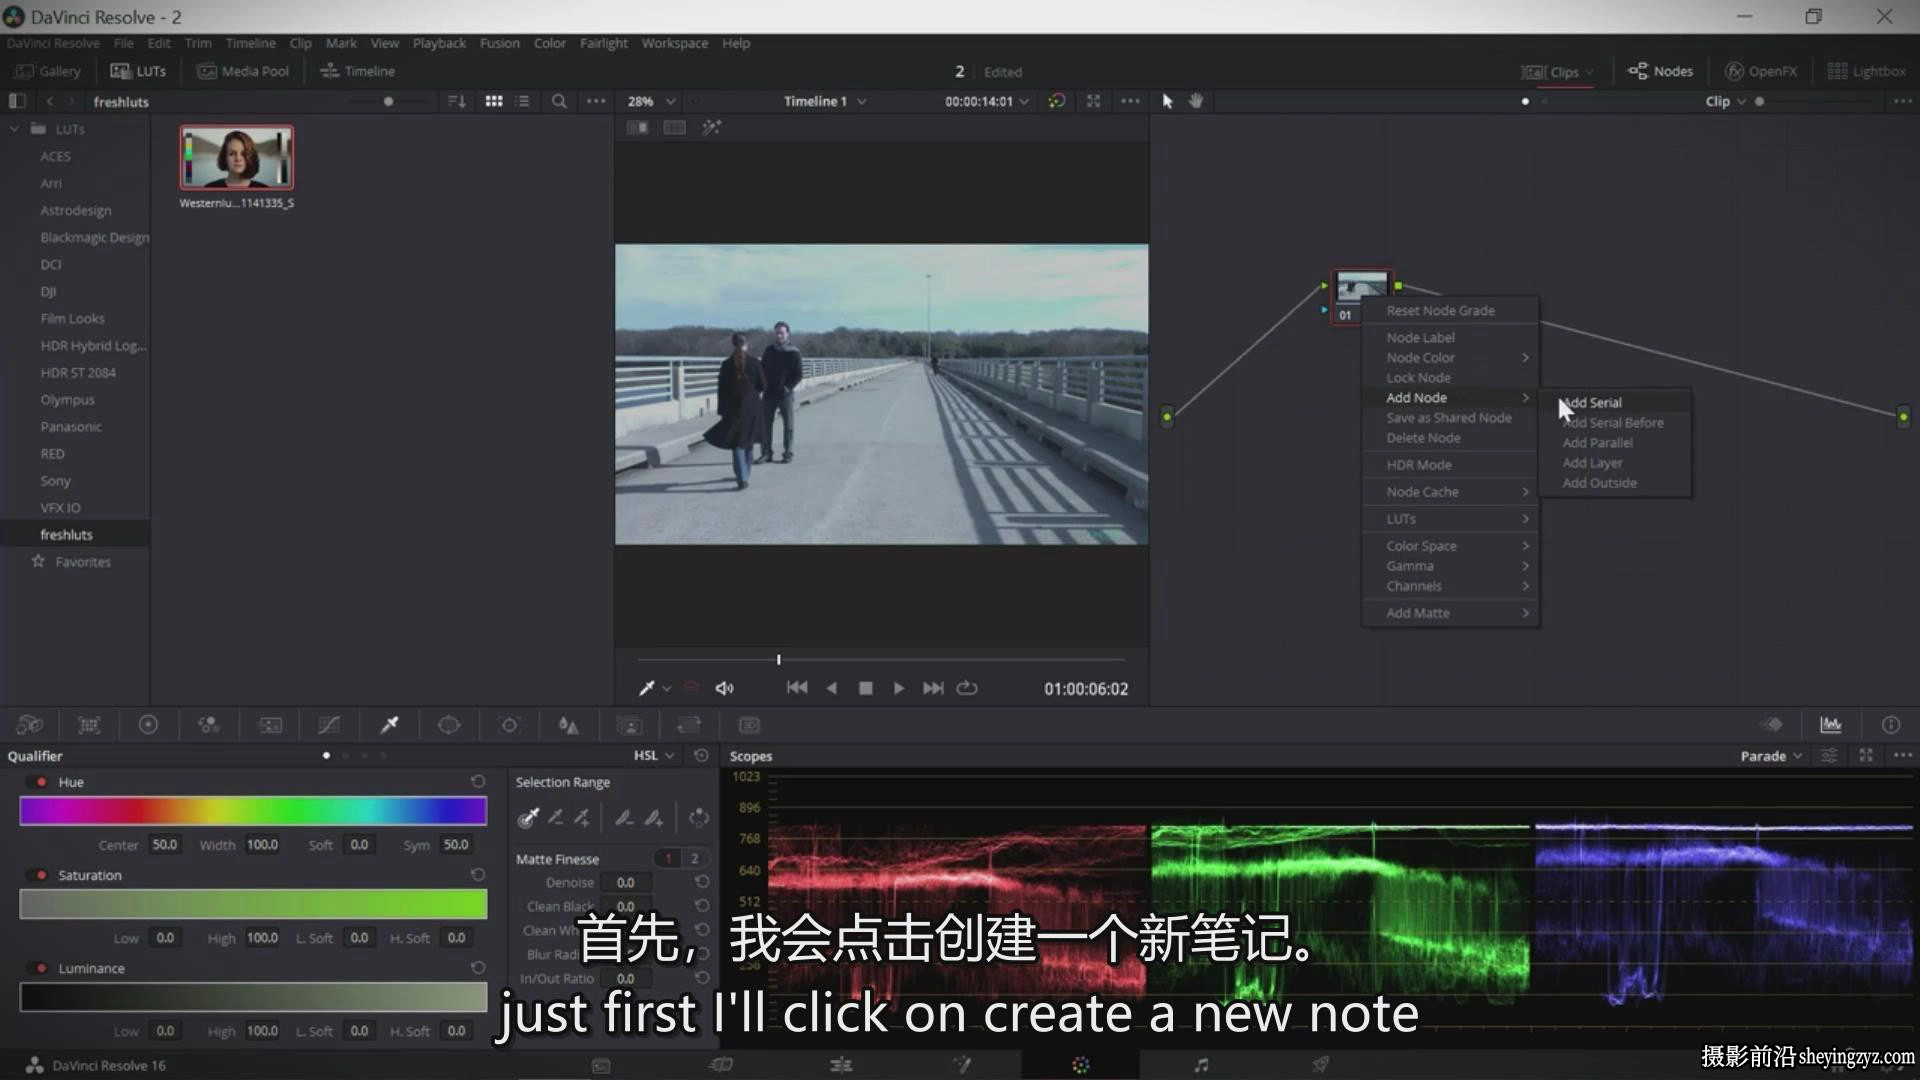
Task: Open the Color Wheels palette
Action: (x=148, y=725)
